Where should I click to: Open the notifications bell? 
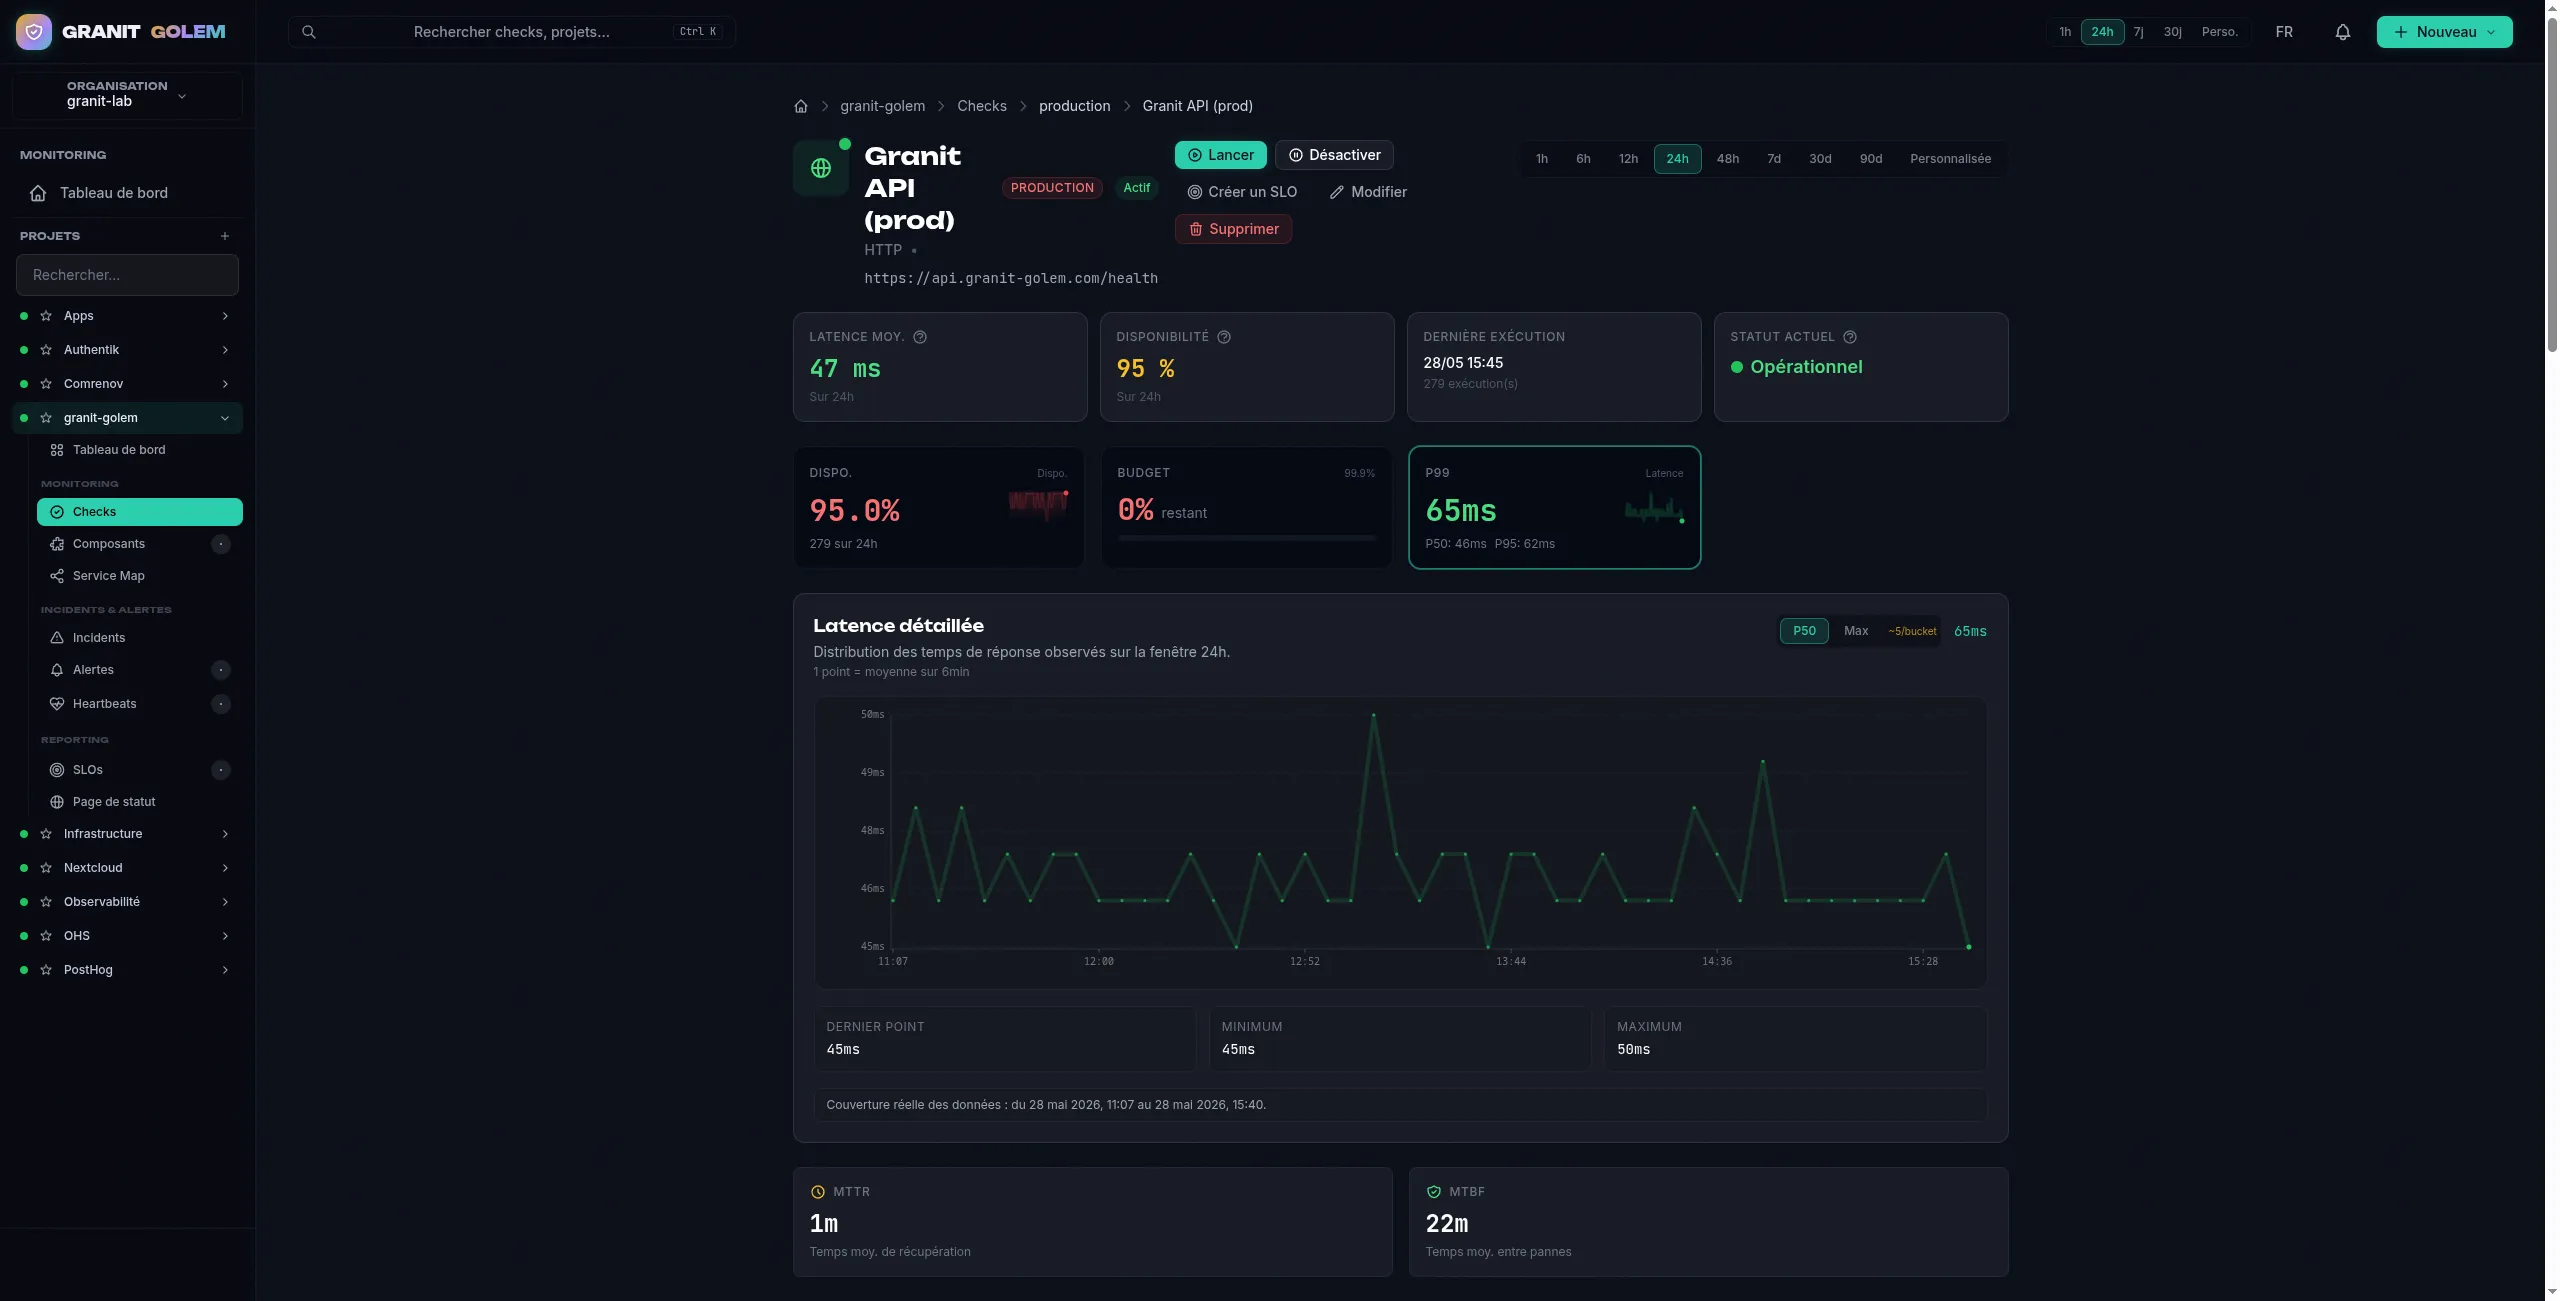point(2343,32)
